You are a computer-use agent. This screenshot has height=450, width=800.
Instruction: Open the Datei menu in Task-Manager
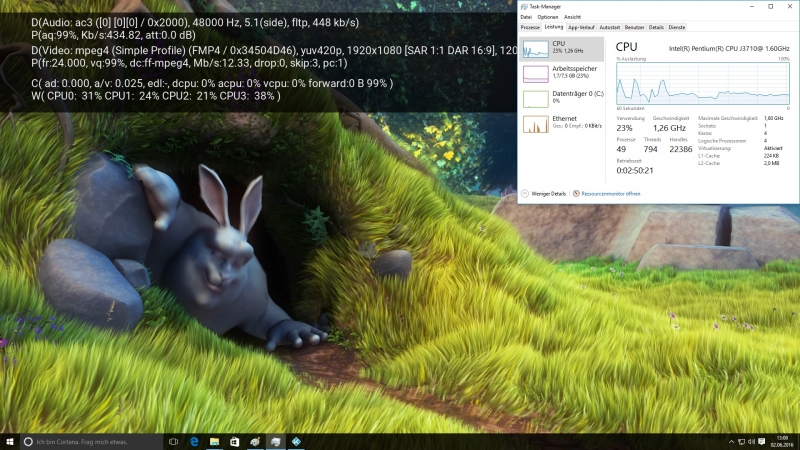[526, 17]
